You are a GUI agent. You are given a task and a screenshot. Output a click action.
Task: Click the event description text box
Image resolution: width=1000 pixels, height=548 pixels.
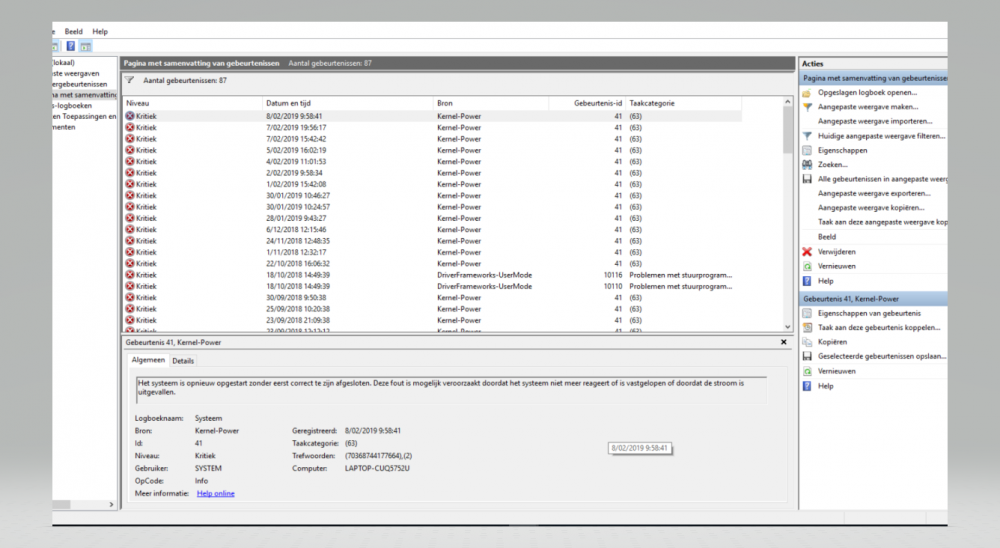click(x=452, y=389)
